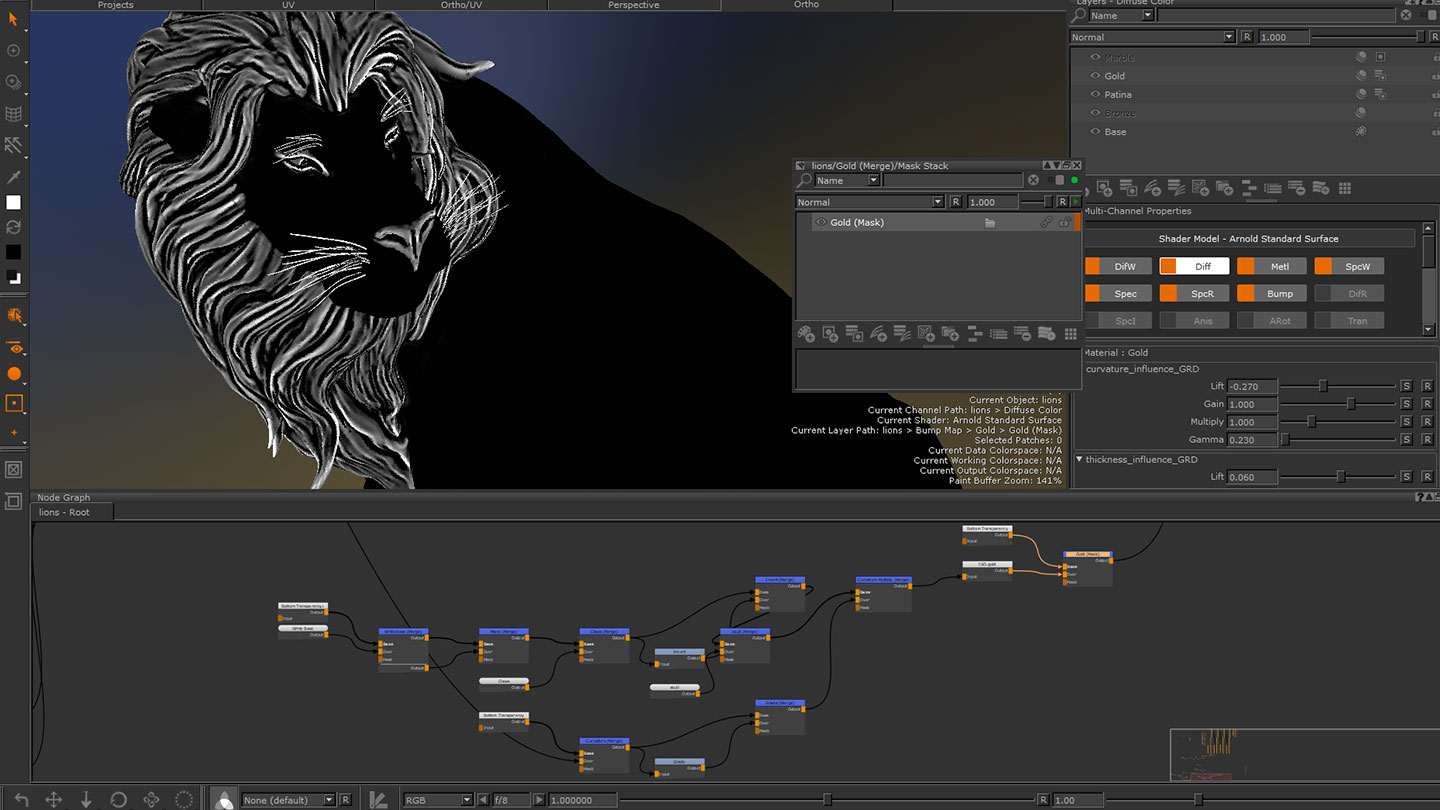Toggle visibility of the Base layer
The width and height of the screenshot is (1440, 810).
(1095, 132)
